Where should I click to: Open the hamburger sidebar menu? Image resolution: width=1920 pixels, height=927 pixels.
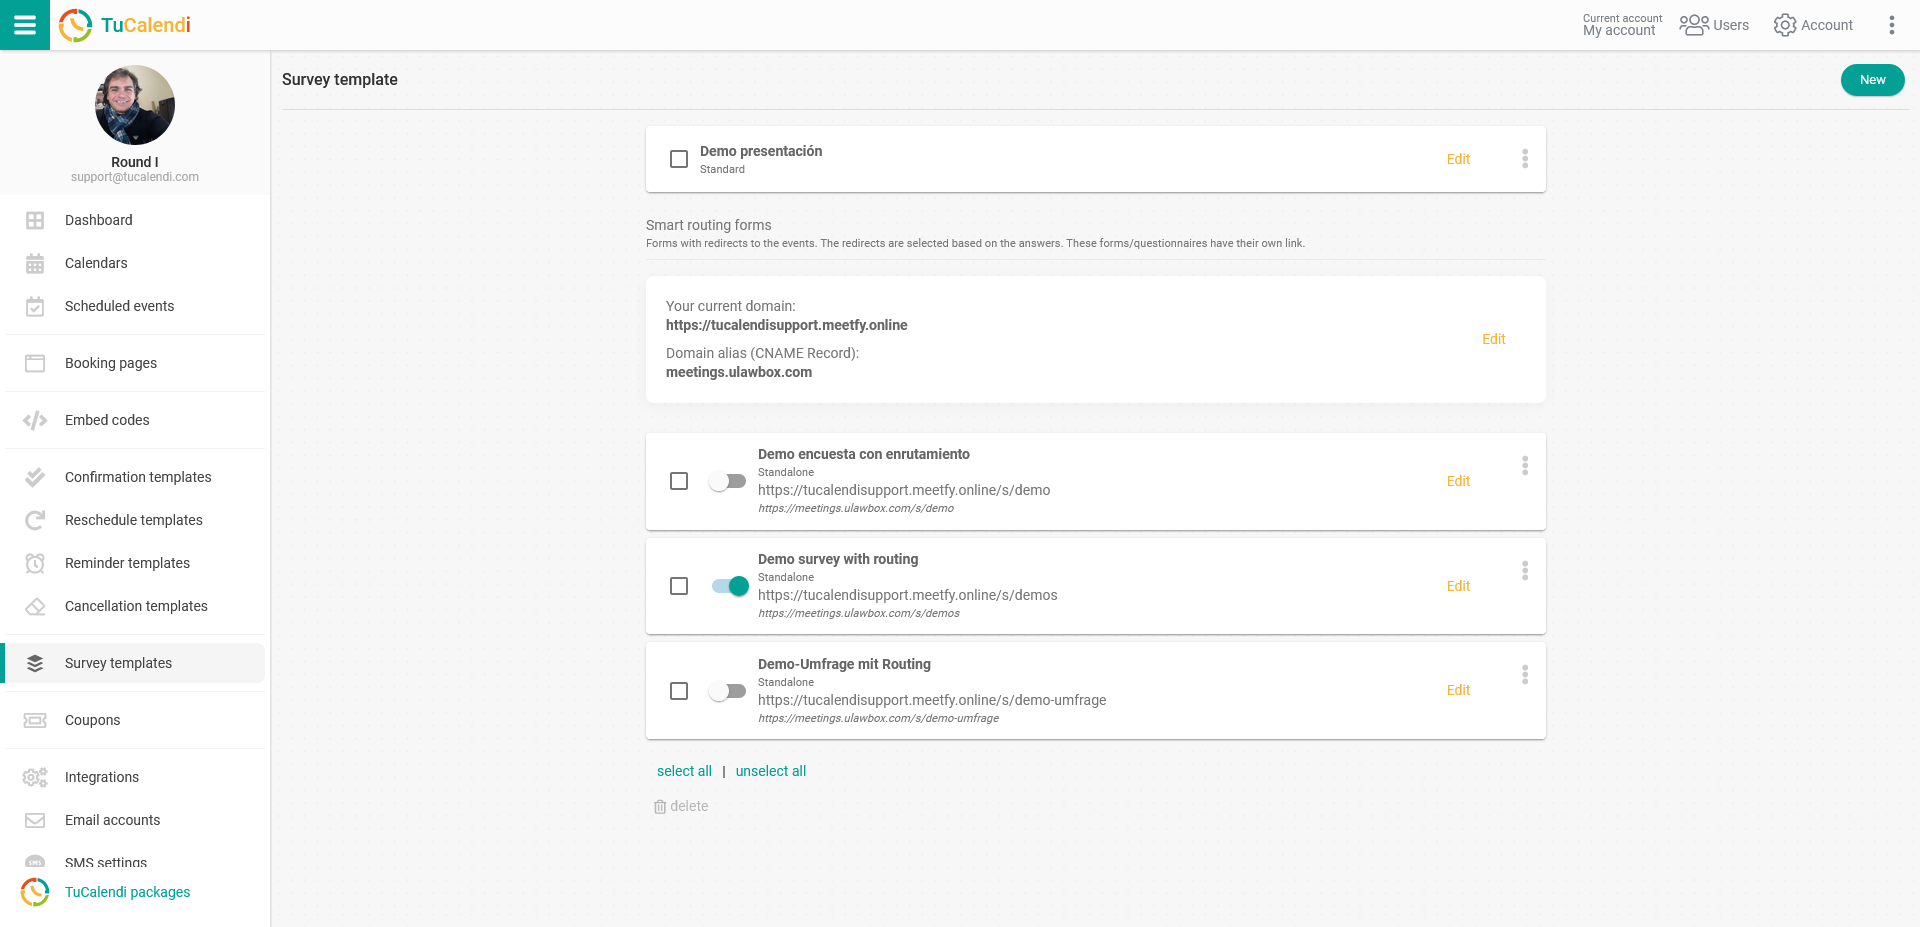[x=24, y=25]
